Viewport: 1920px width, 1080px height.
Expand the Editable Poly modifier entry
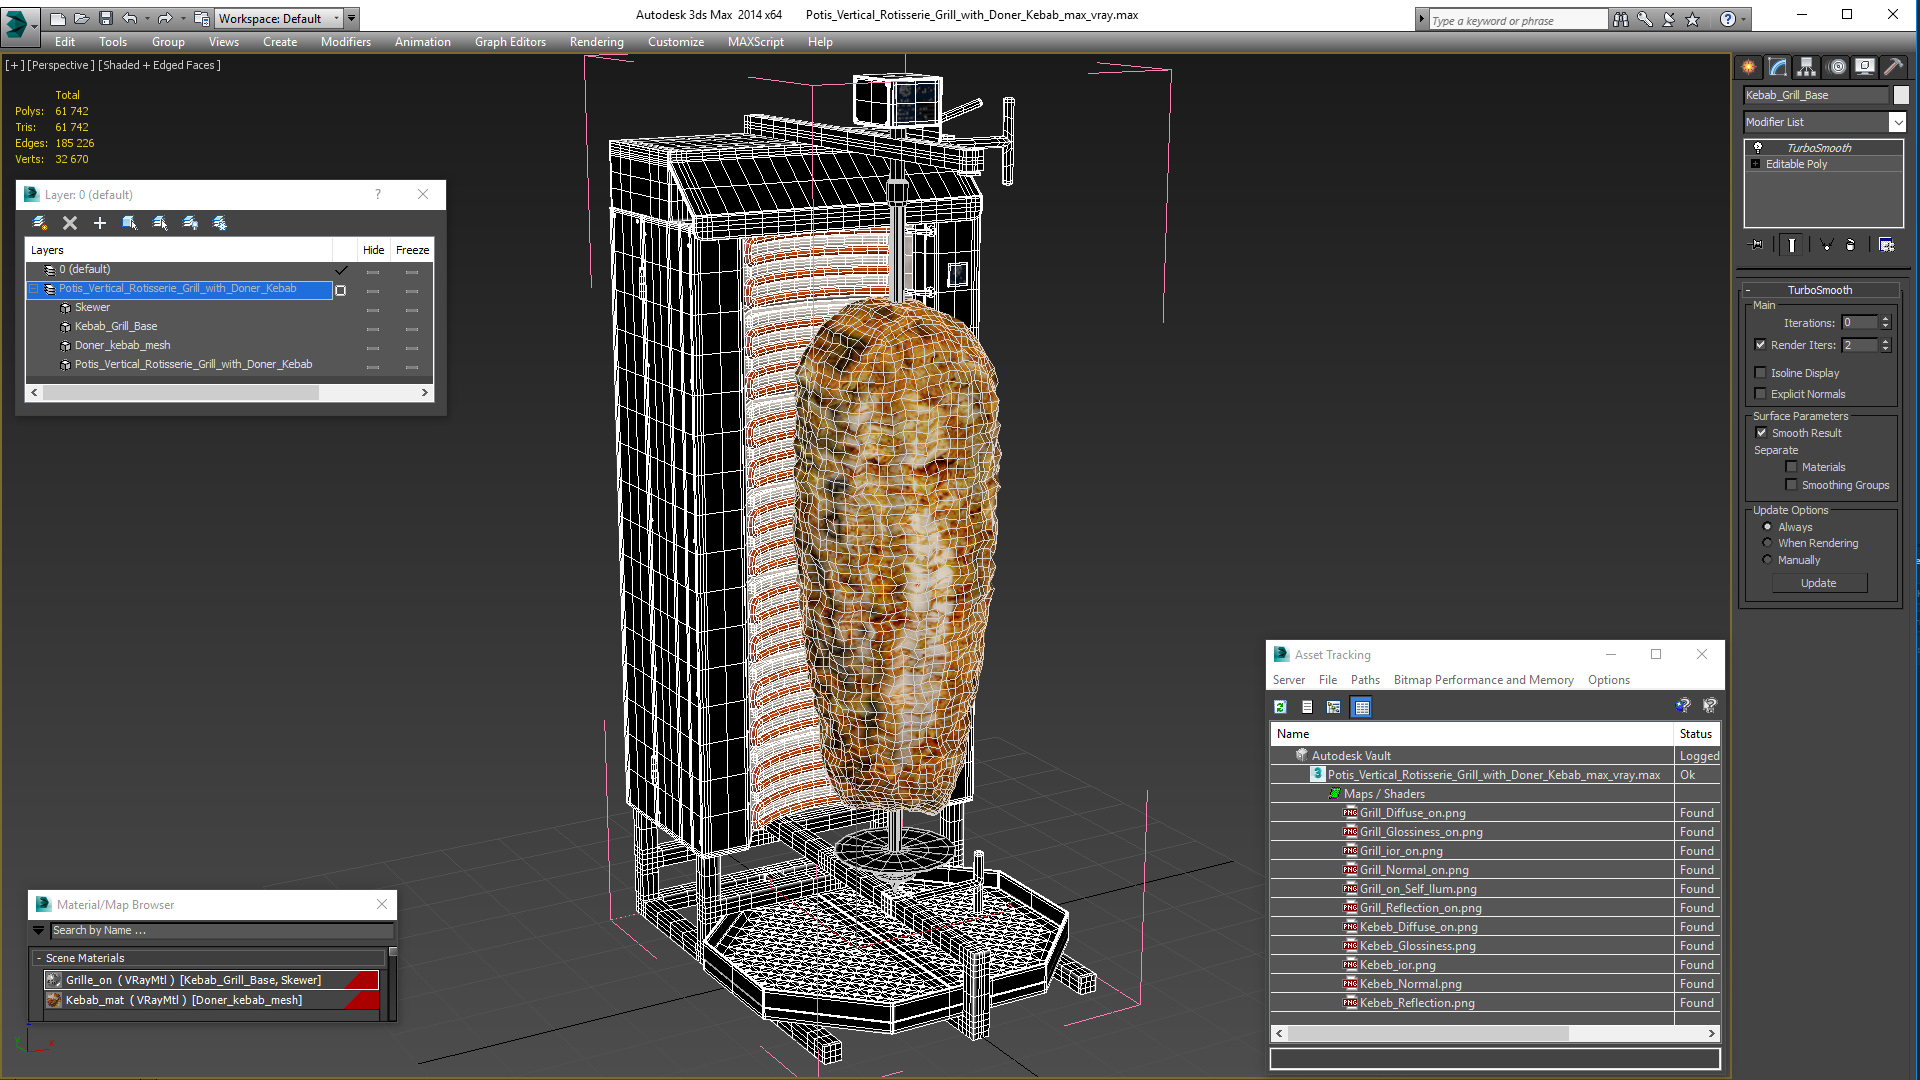(1755, 164)
